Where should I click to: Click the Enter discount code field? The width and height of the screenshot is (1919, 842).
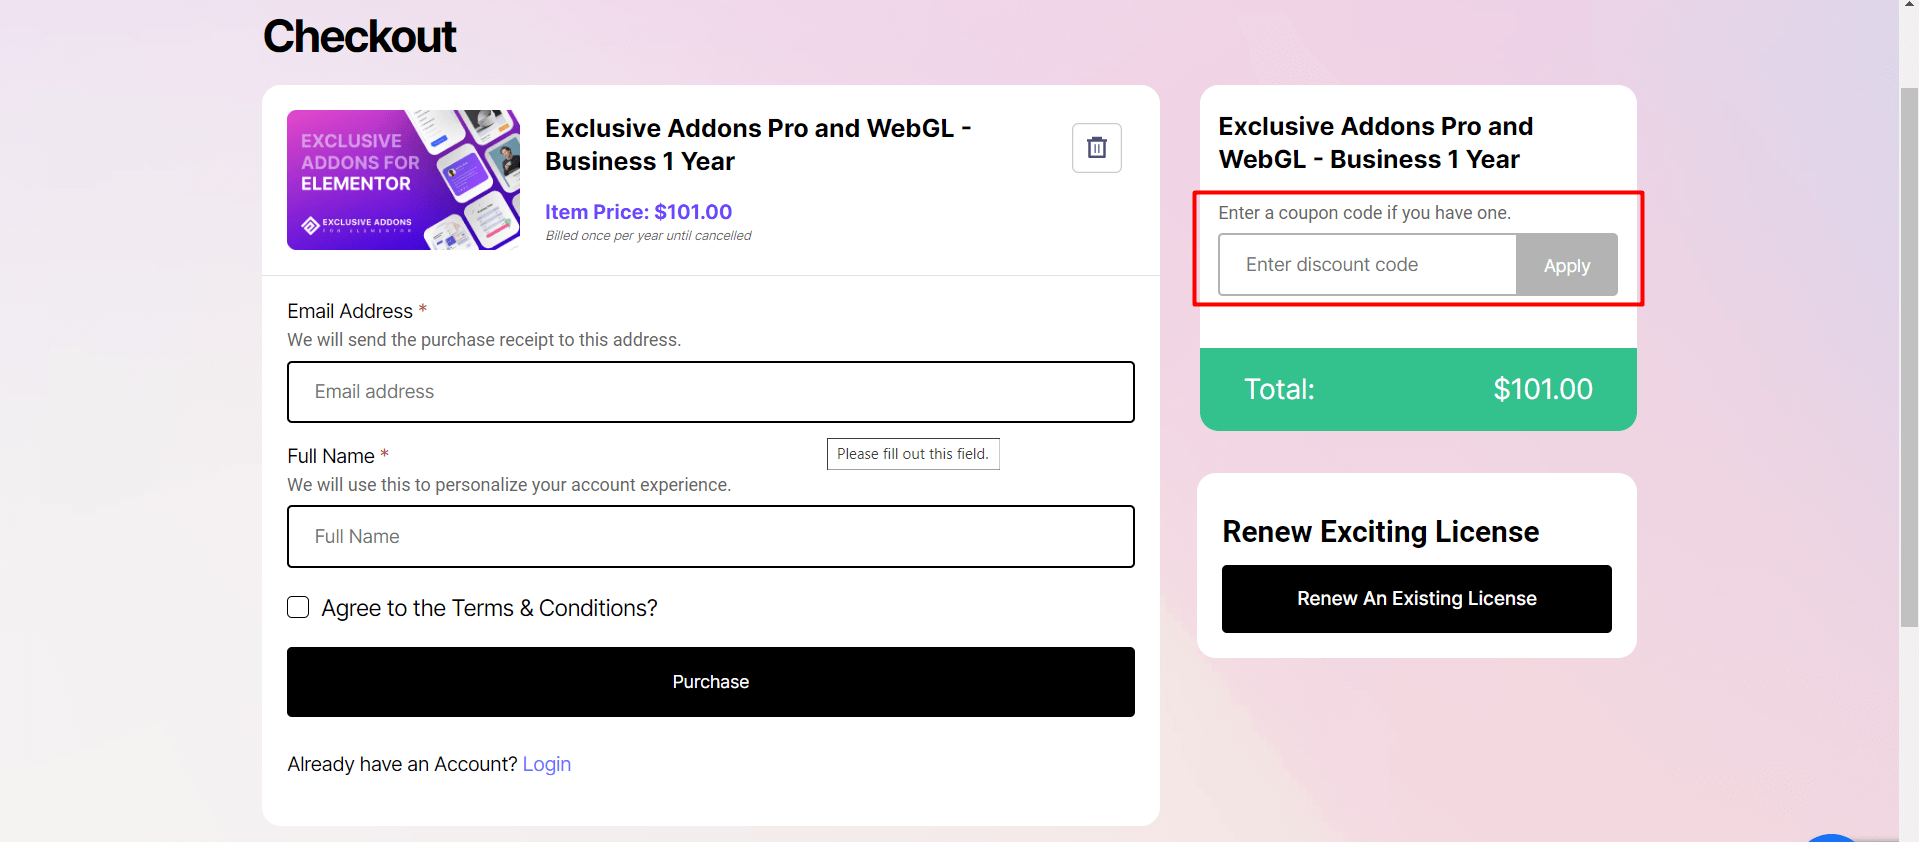1367,265
